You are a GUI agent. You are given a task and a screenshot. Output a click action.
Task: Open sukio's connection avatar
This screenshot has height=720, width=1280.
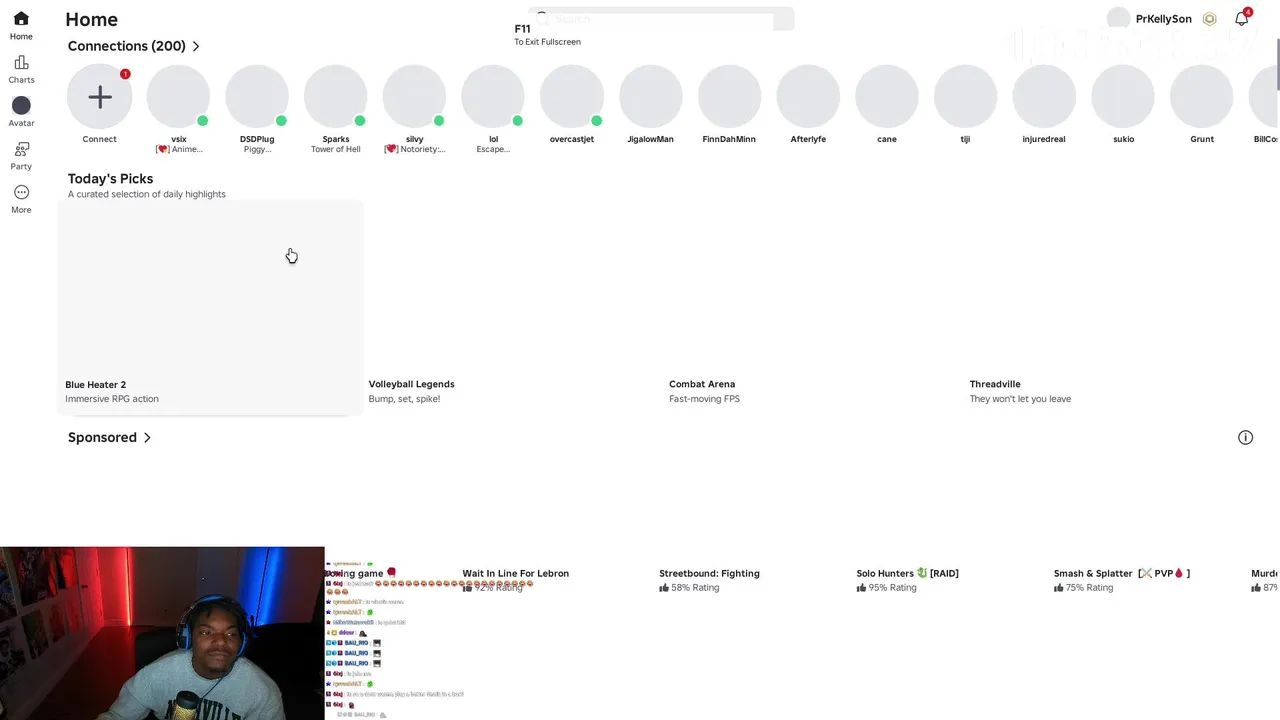point(1123,97)
